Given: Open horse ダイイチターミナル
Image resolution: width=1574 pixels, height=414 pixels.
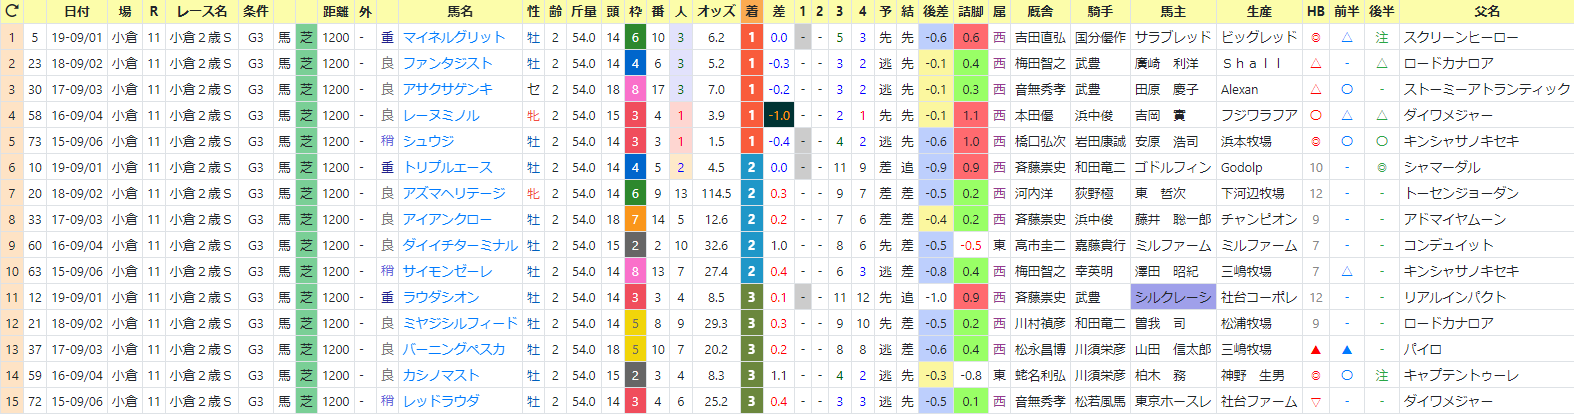Looking at the screenshot, I should coord(460,245).
